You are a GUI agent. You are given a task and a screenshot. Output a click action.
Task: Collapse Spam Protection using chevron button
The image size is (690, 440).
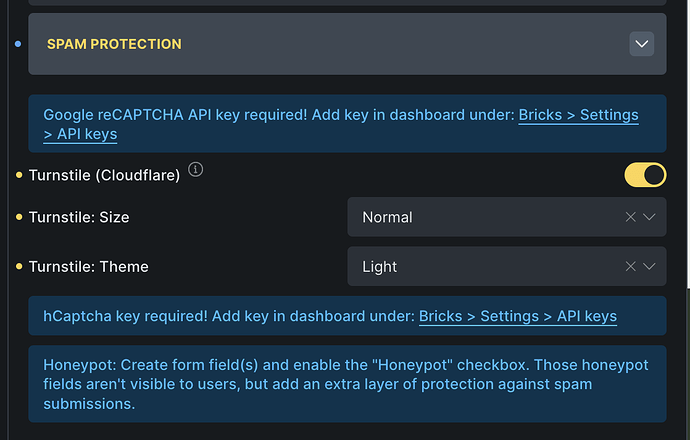tap(642, 44)
